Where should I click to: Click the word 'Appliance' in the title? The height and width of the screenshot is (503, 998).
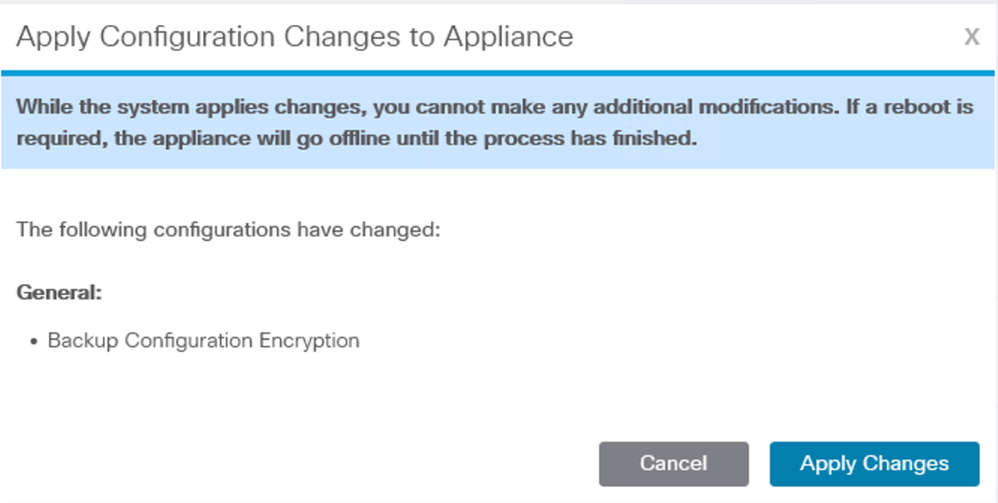coord(509,37)
